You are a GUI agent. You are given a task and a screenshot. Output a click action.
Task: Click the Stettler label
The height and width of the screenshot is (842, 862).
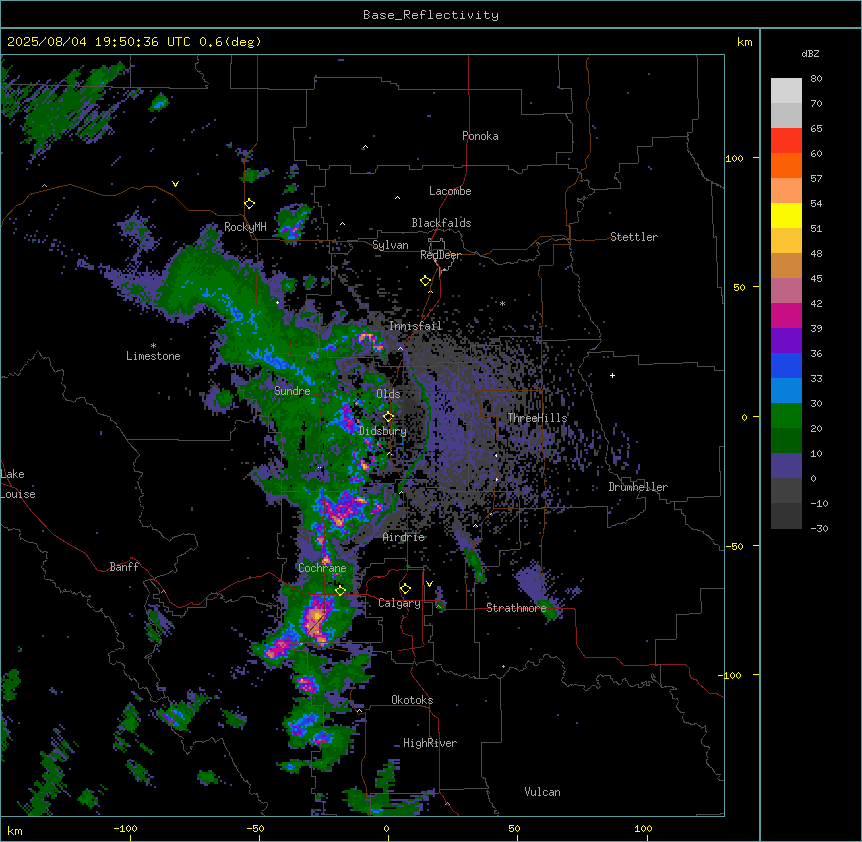tap(634, 237)
